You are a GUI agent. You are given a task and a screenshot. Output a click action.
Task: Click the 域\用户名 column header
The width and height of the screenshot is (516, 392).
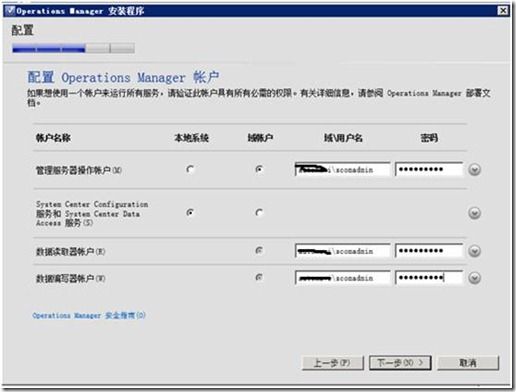pyautogui.click(x=343, y=138)
